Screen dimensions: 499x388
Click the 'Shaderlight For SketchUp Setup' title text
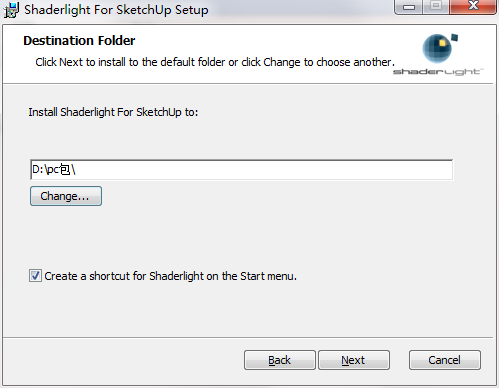(x=116, y=10)
